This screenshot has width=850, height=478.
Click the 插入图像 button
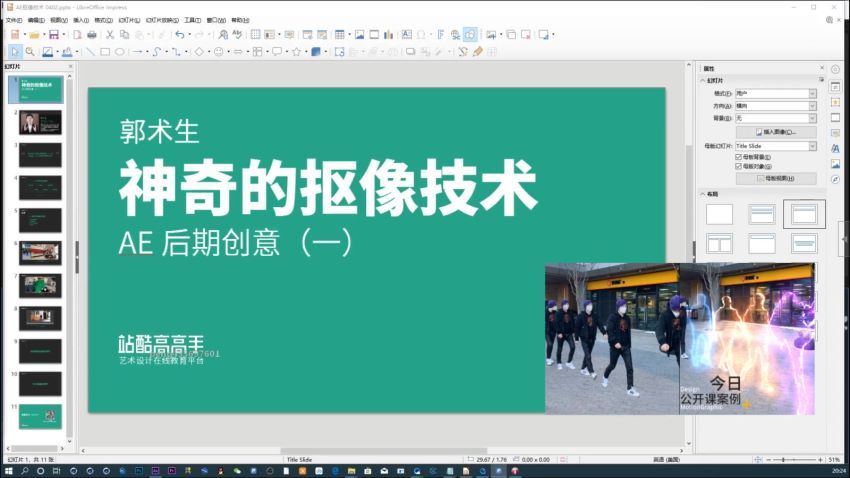point(776,132)
